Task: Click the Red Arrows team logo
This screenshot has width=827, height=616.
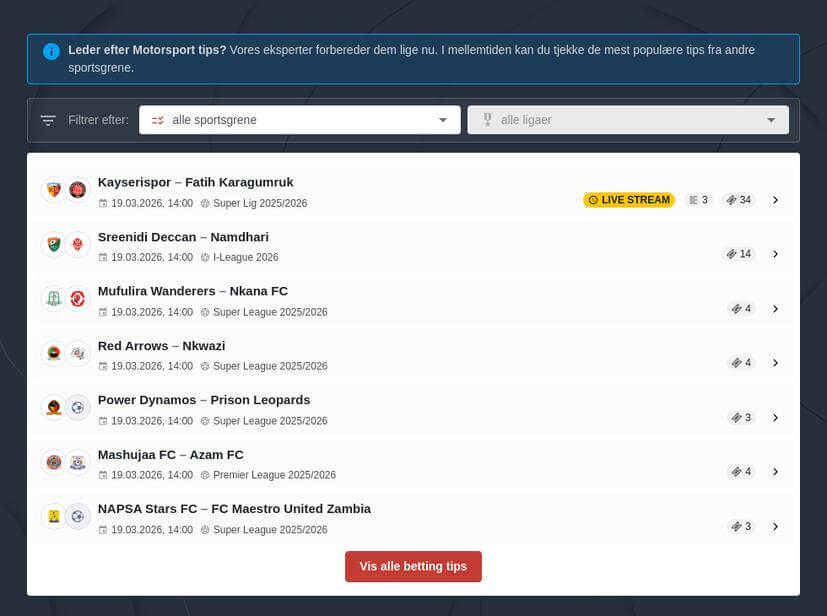Action: coord(54,353)
